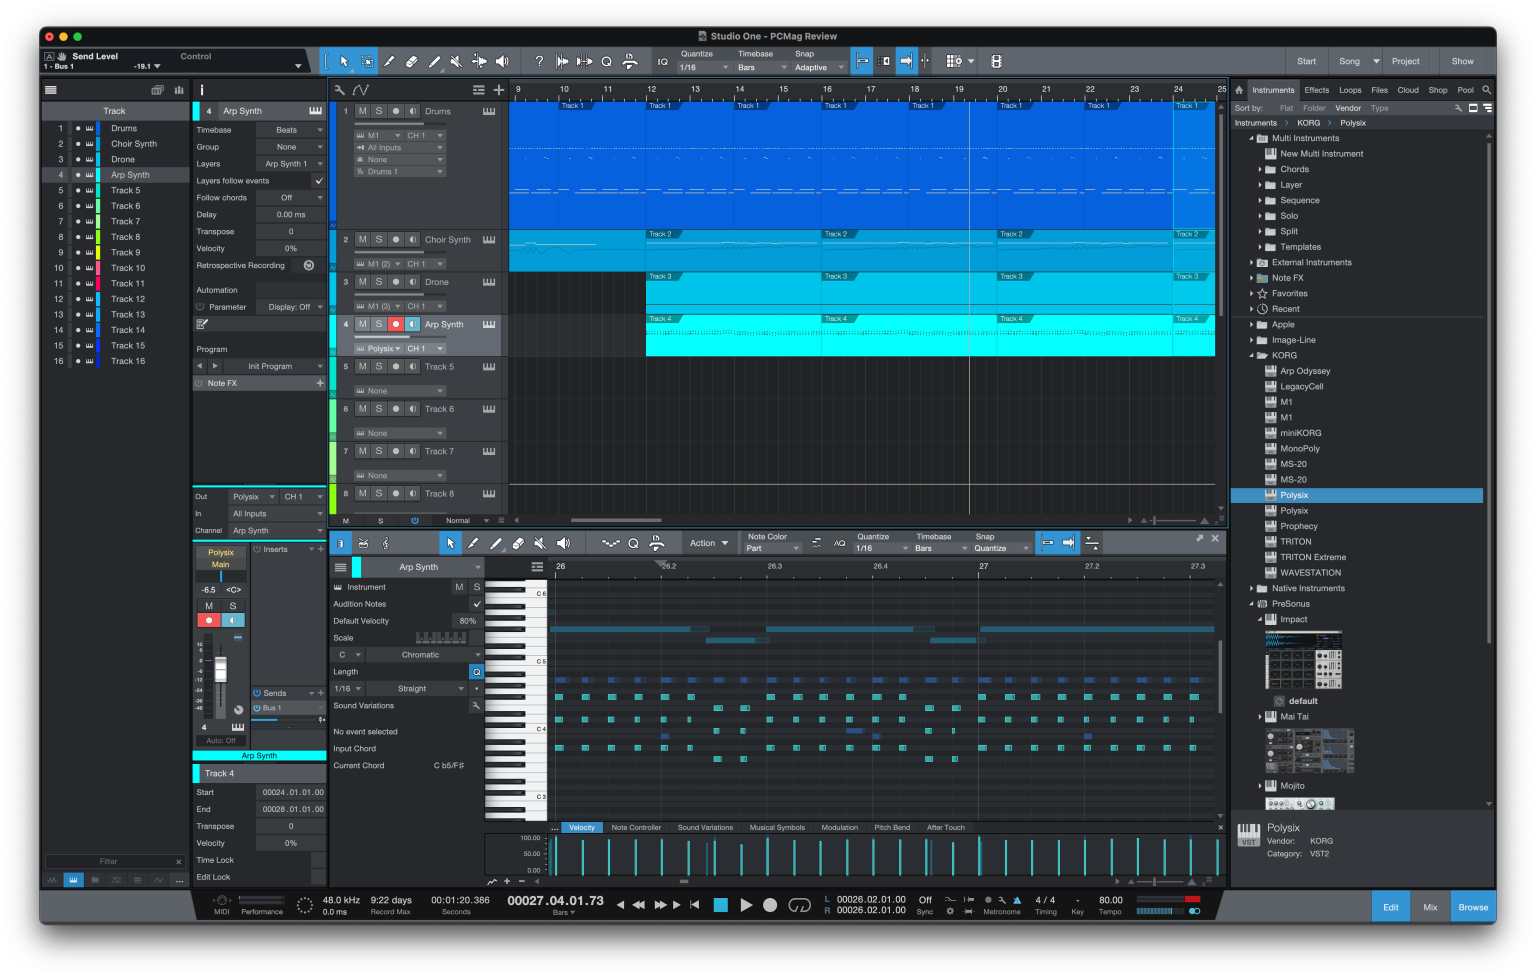Select the Mute tool in top toolbar

pos(457,62)
